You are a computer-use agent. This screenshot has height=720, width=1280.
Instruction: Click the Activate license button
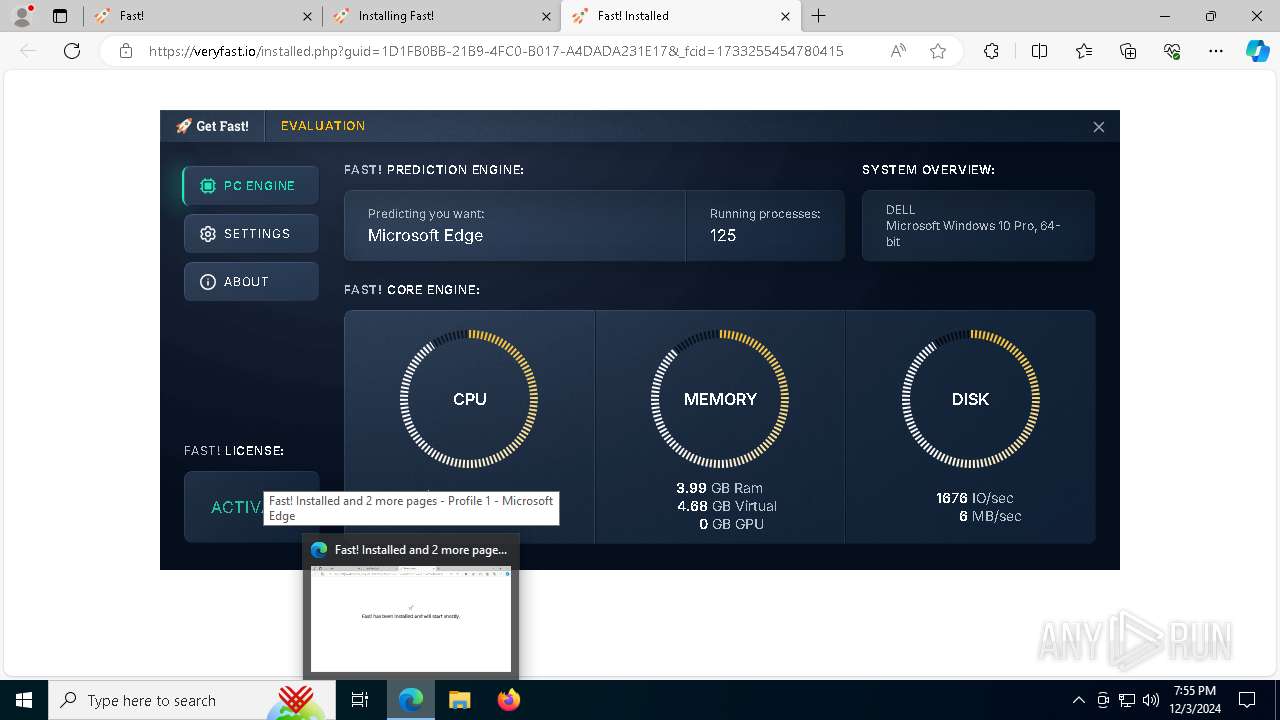251,507
